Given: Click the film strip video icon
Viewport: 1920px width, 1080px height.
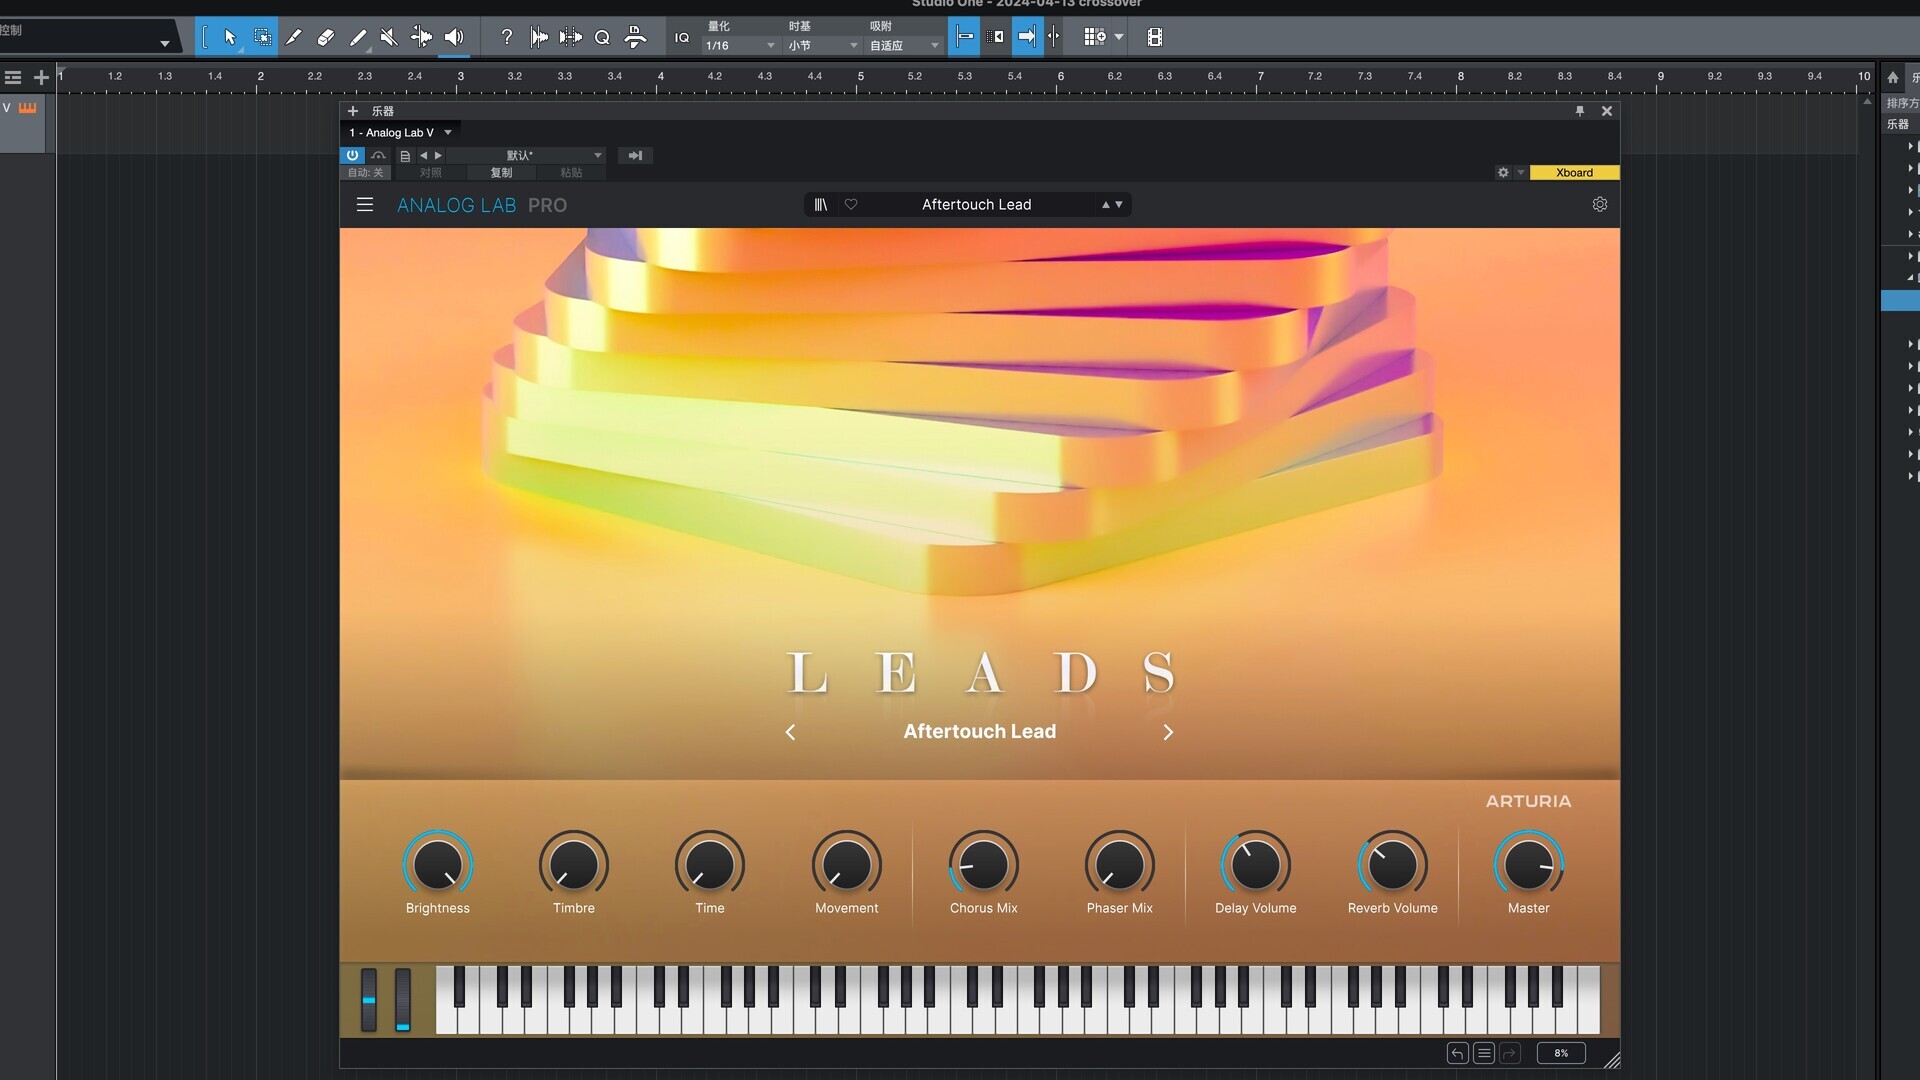Looking at the screenshot, I should click(1154, 37).
